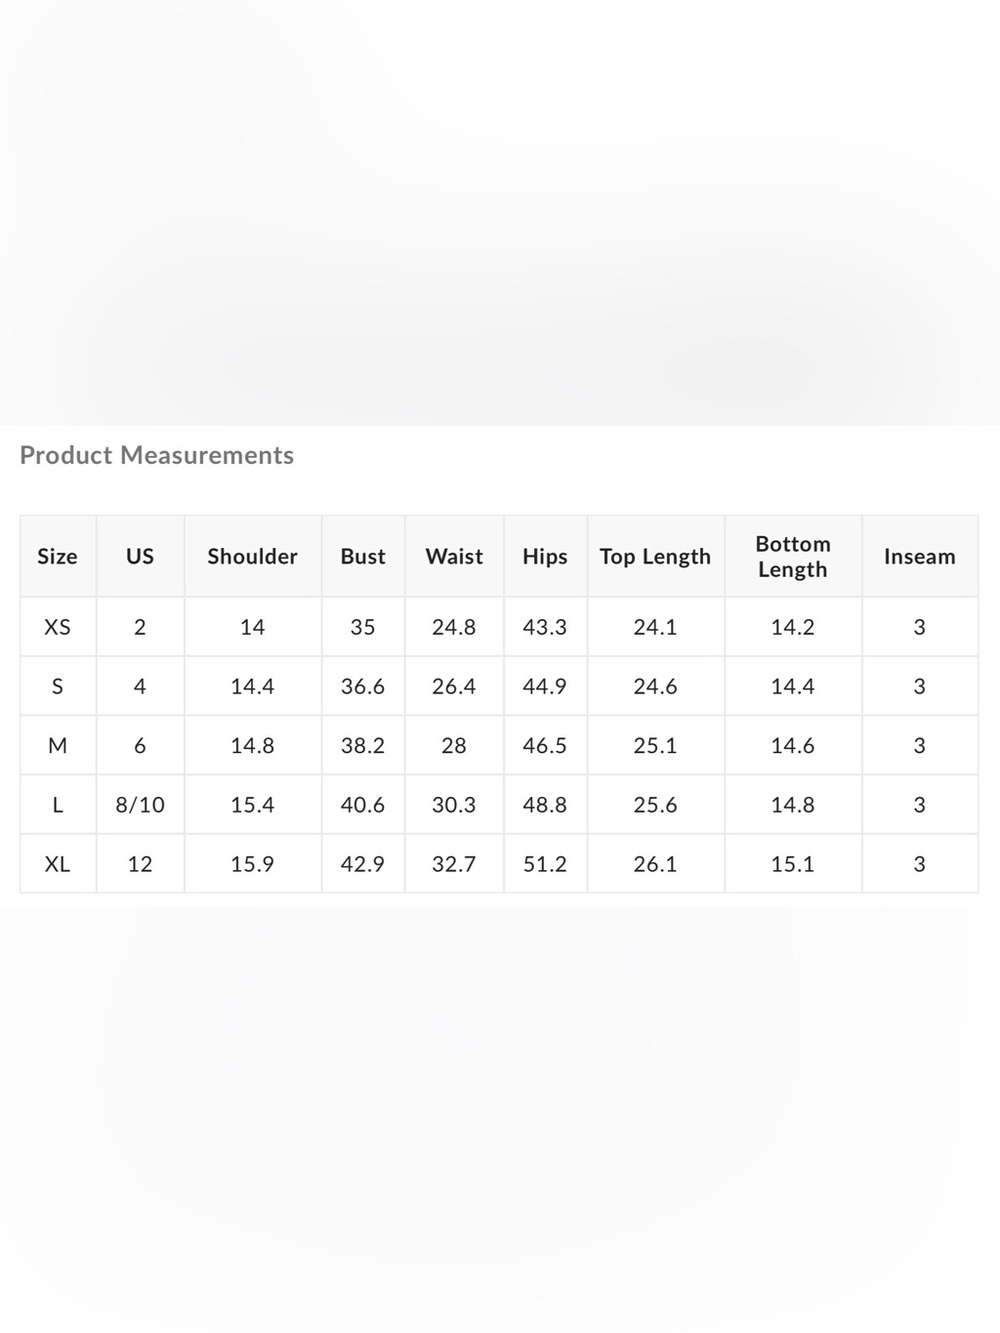Select the Size column header

pyautogui.click(x=57, y=557)
